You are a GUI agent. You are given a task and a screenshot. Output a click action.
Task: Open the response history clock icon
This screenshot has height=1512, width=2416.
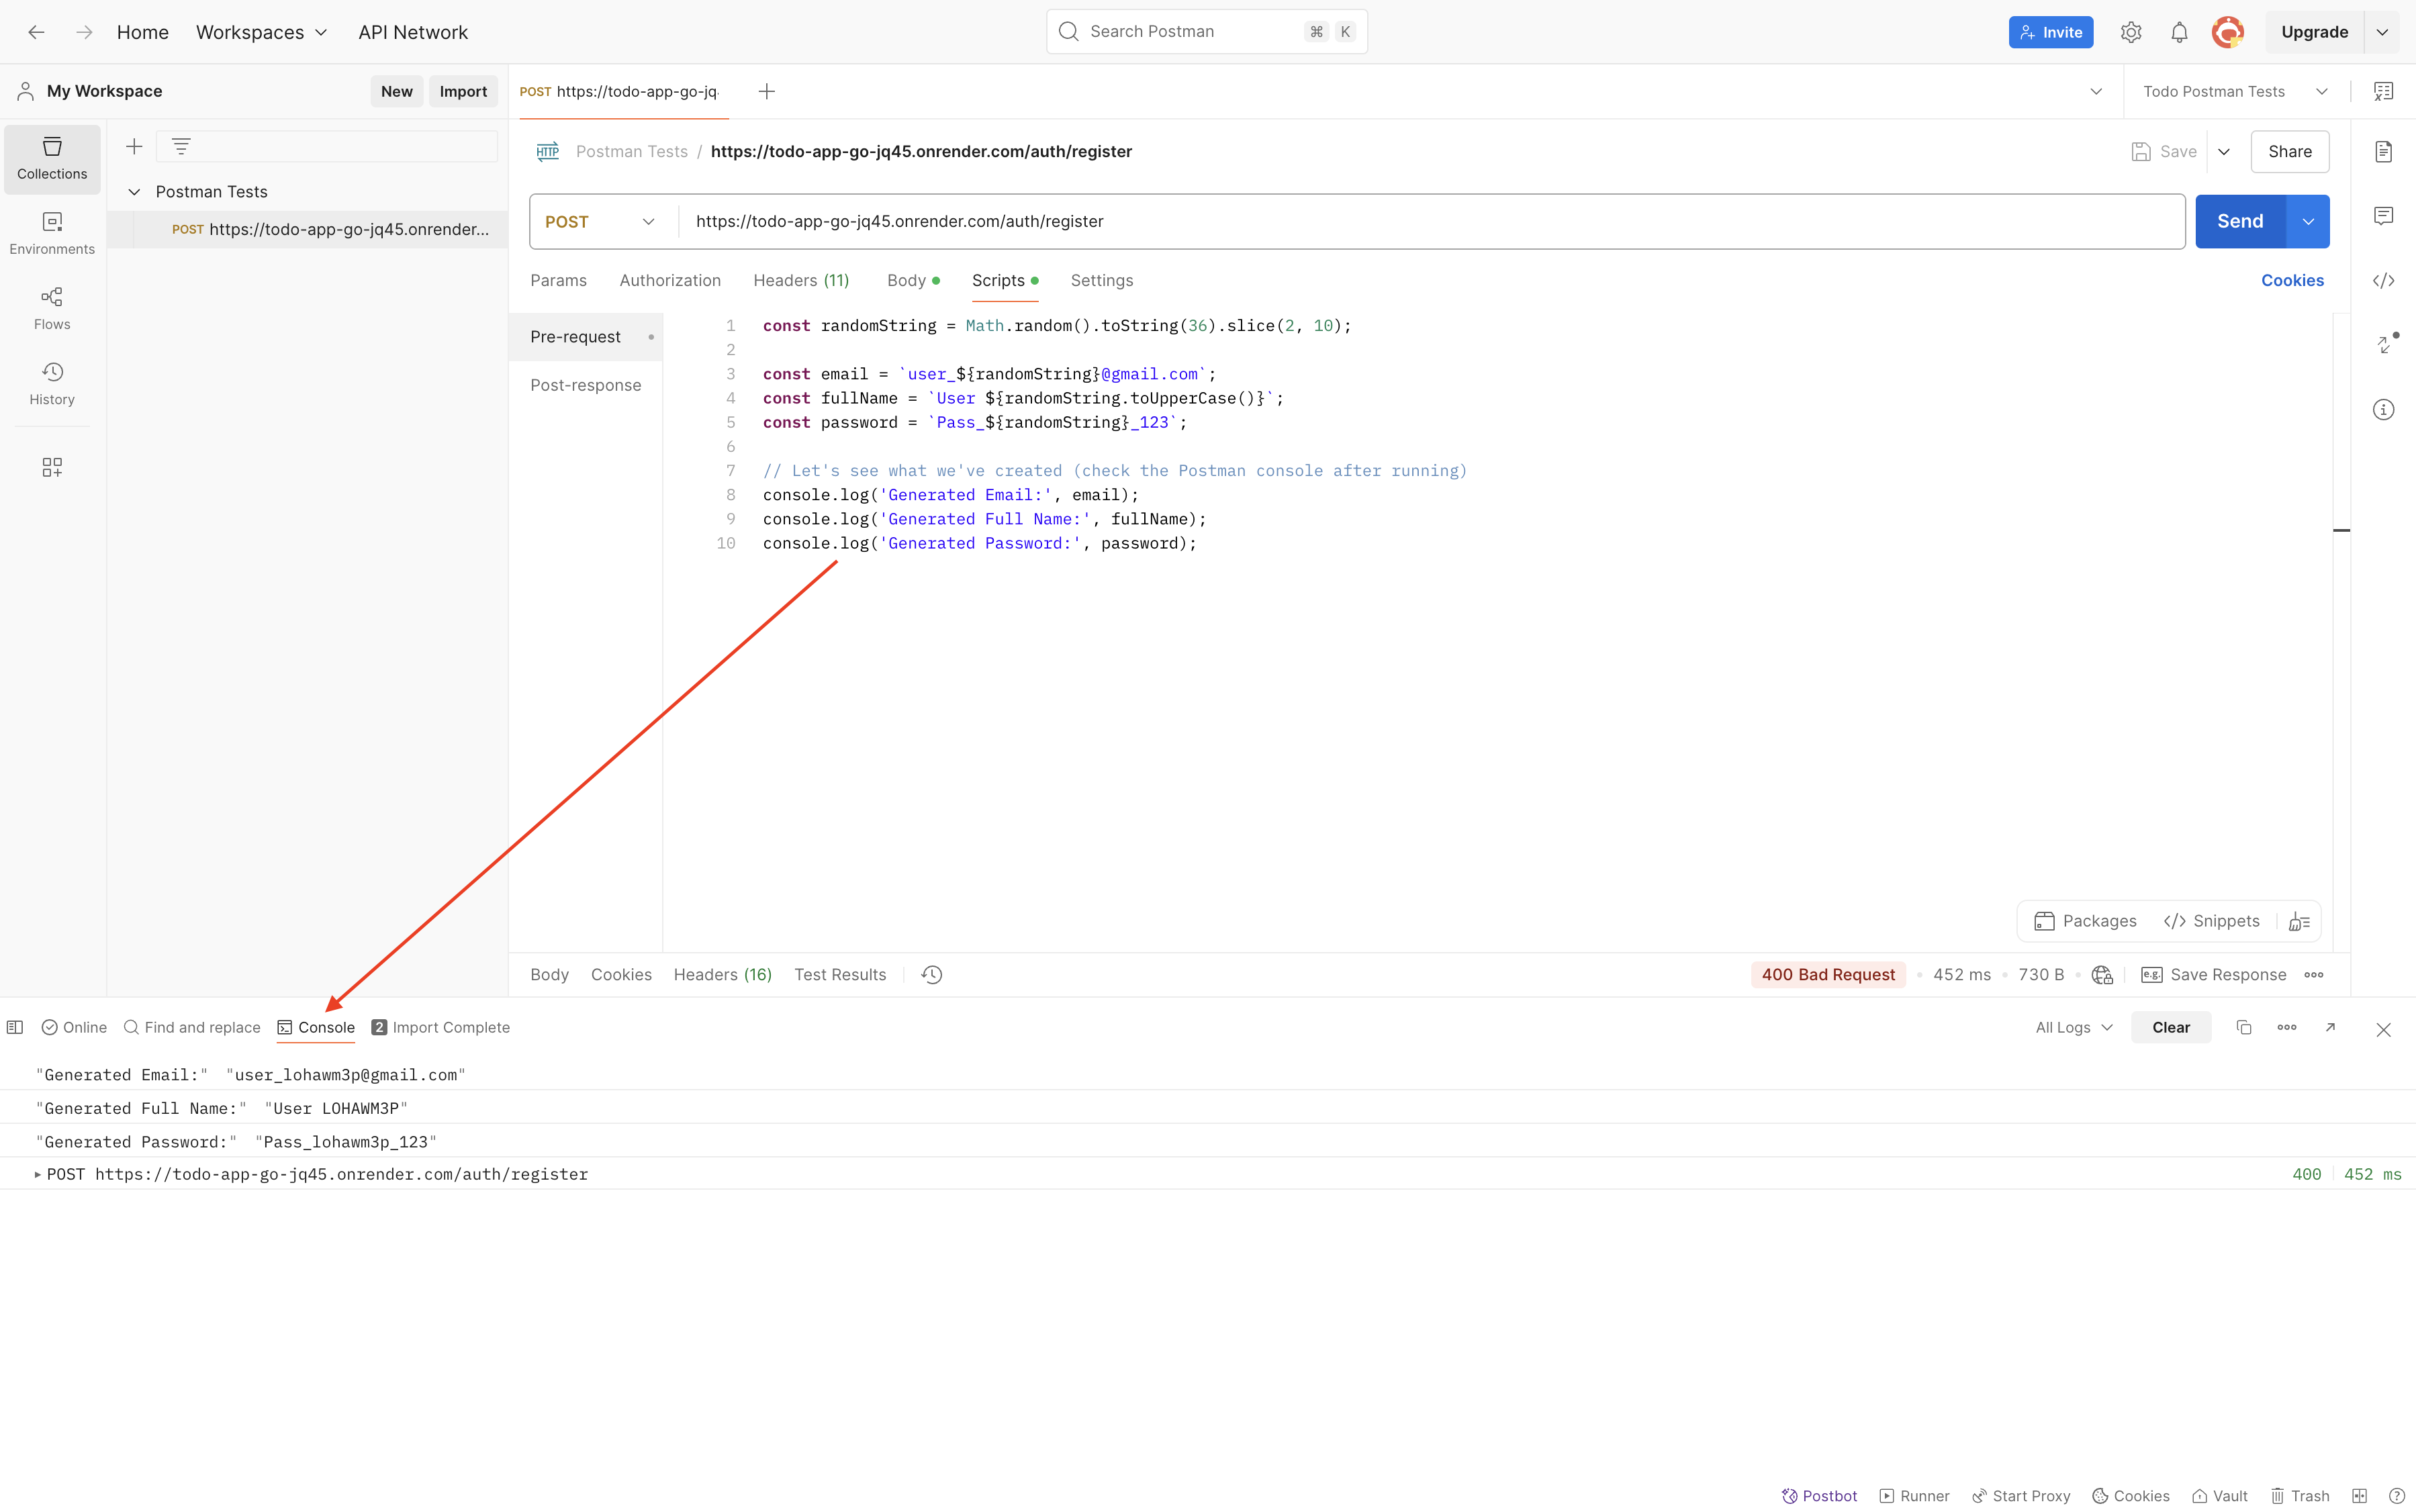coord(932,975)
